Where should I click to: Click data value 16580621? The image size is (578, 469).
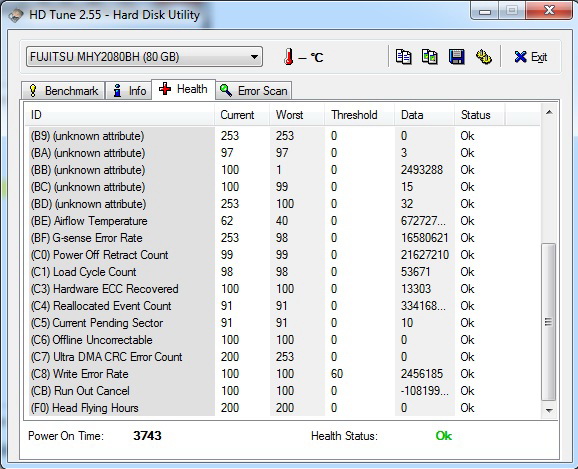(x=425, y=238)
